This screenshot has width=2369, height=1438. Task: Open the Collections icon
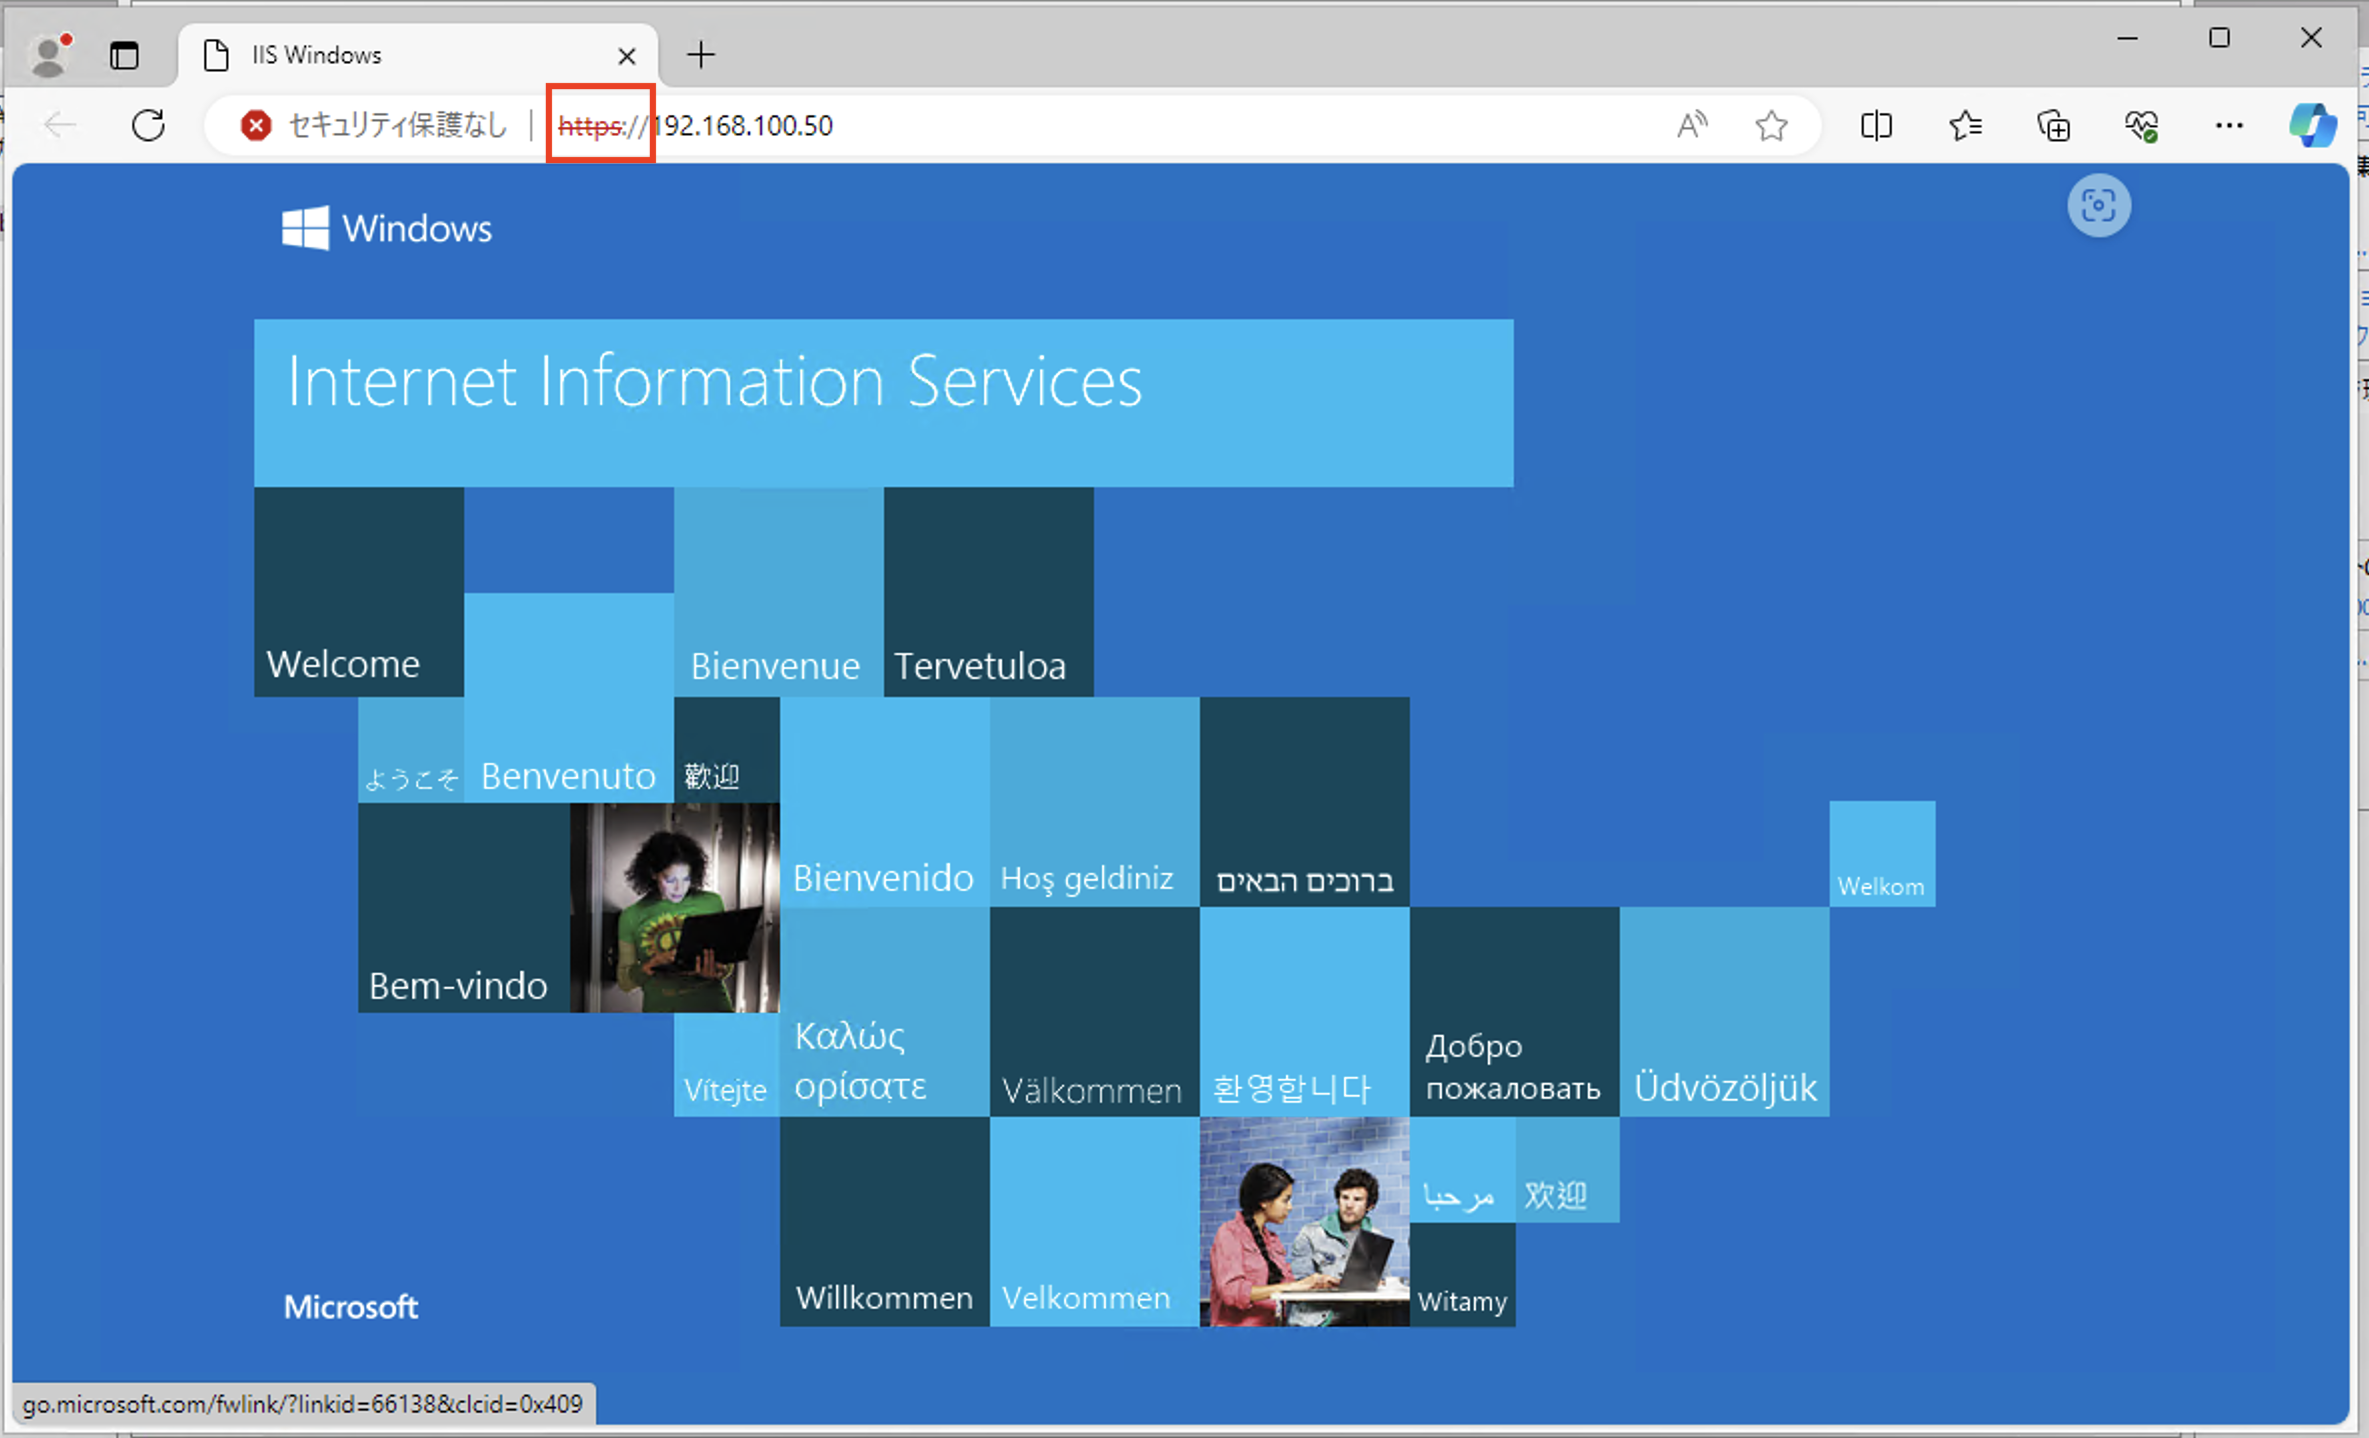pyautogui.click(x=2053, y=125)
